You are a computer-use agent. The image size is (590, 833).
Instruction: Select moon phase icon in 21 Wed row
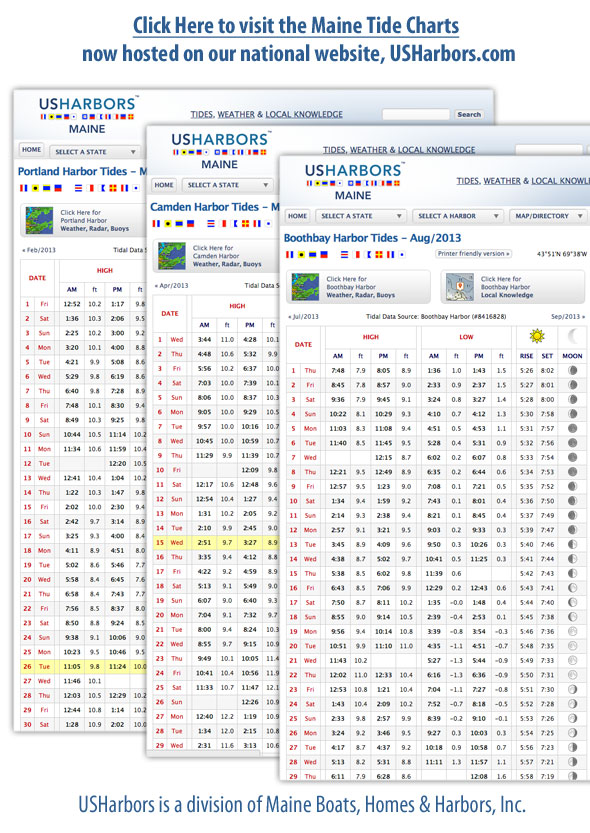[x=572, y=660]
